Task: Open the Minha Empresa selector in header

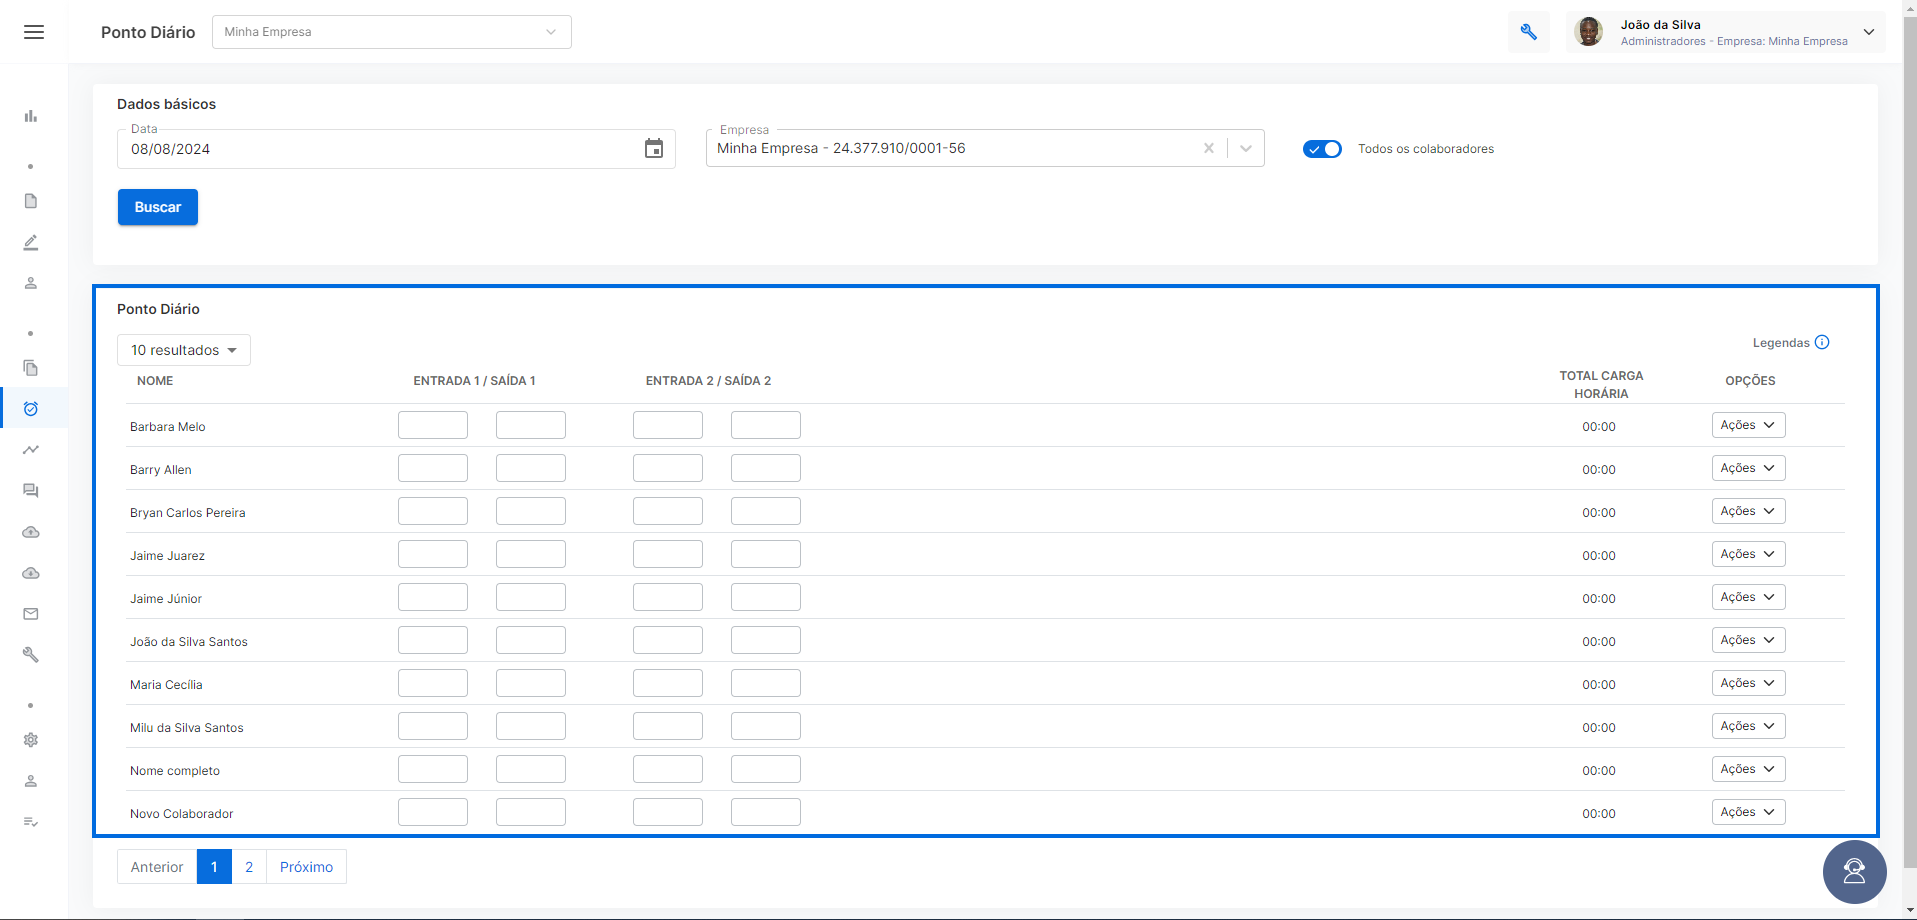Action: click(392, 32)
